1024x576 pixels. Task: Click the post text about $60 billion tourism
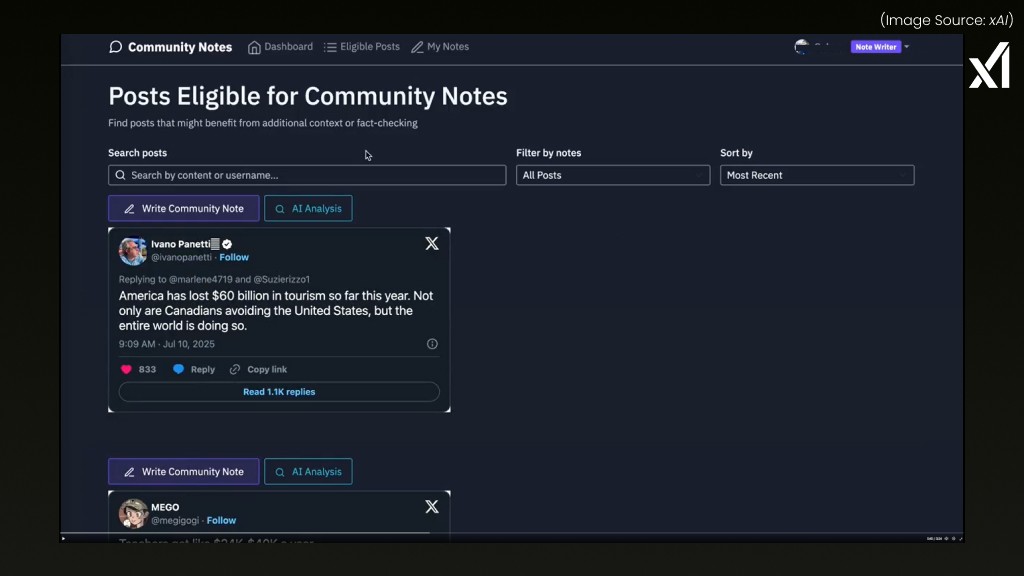[276, 311]
